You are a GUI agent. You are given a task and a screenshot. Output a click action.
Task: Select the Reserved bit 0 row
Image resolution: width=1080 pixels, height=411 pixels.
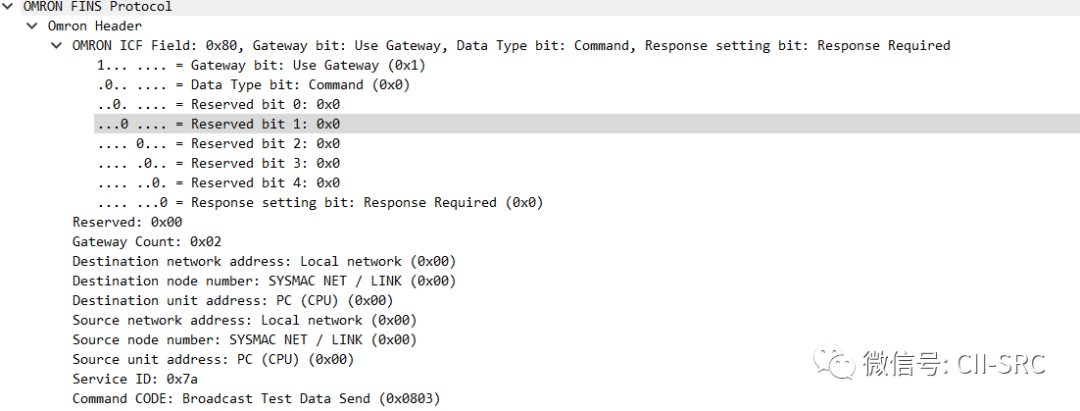click(218, 105)
